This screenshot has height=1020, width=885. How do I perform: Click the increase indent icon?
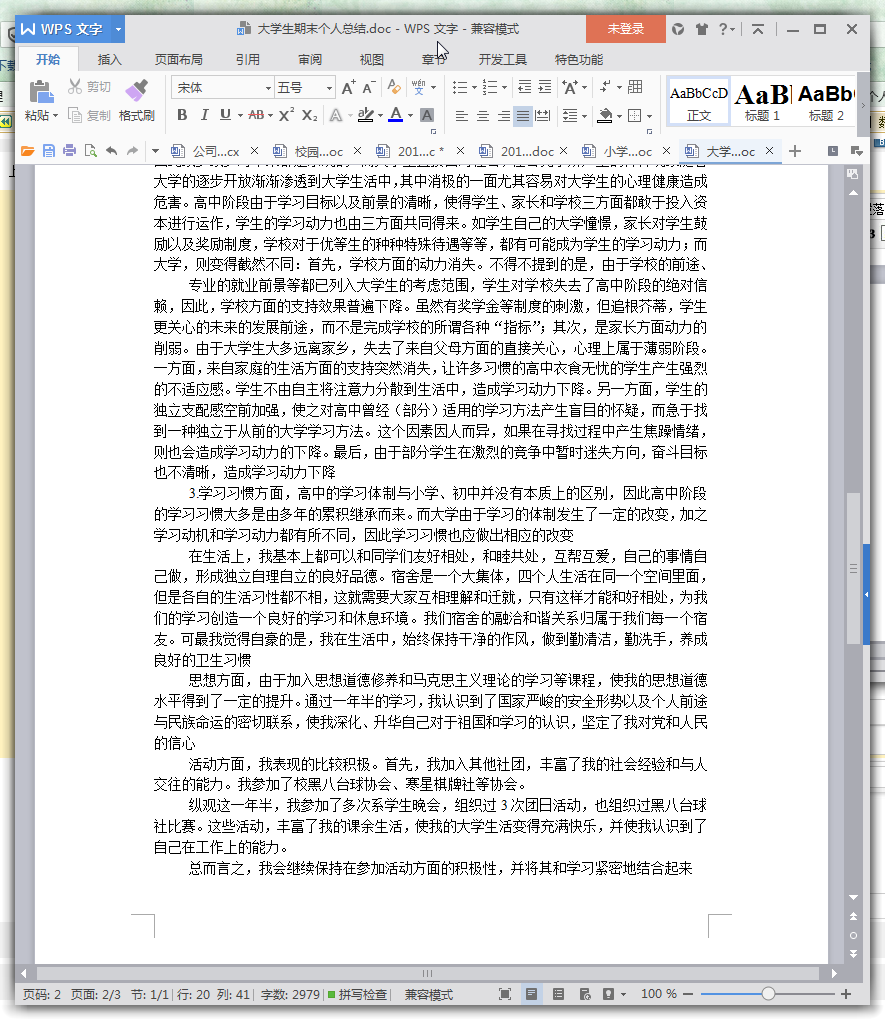point(545,87)
